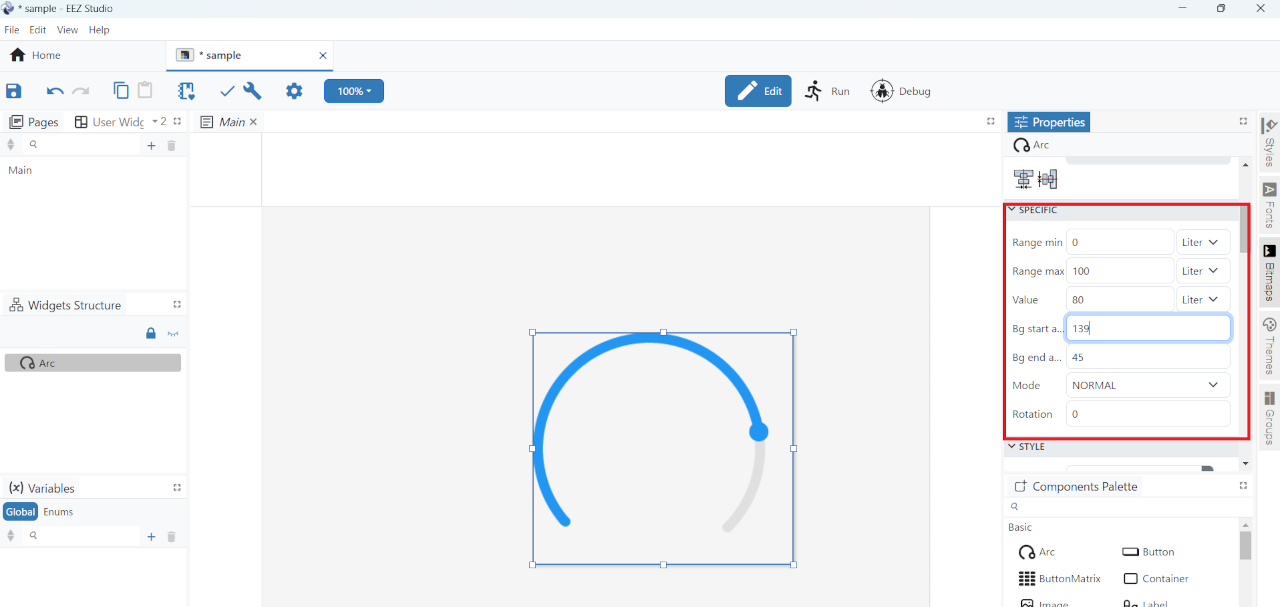
Task: Click the arc's blue knob handle
Action: (x=758, y=432)
